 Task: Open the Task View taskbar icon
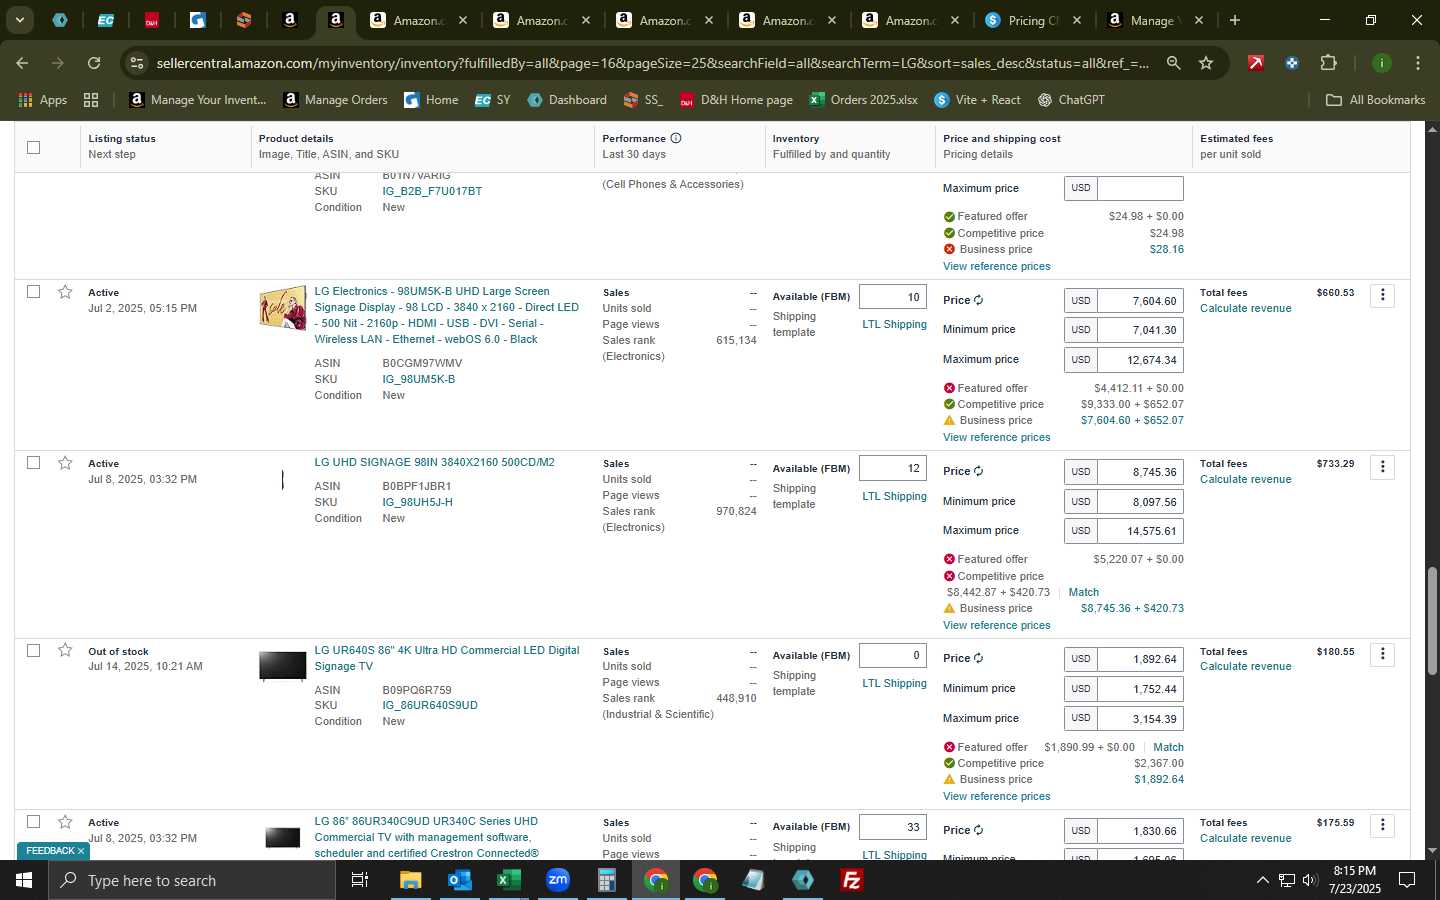(x=359, y=880)
